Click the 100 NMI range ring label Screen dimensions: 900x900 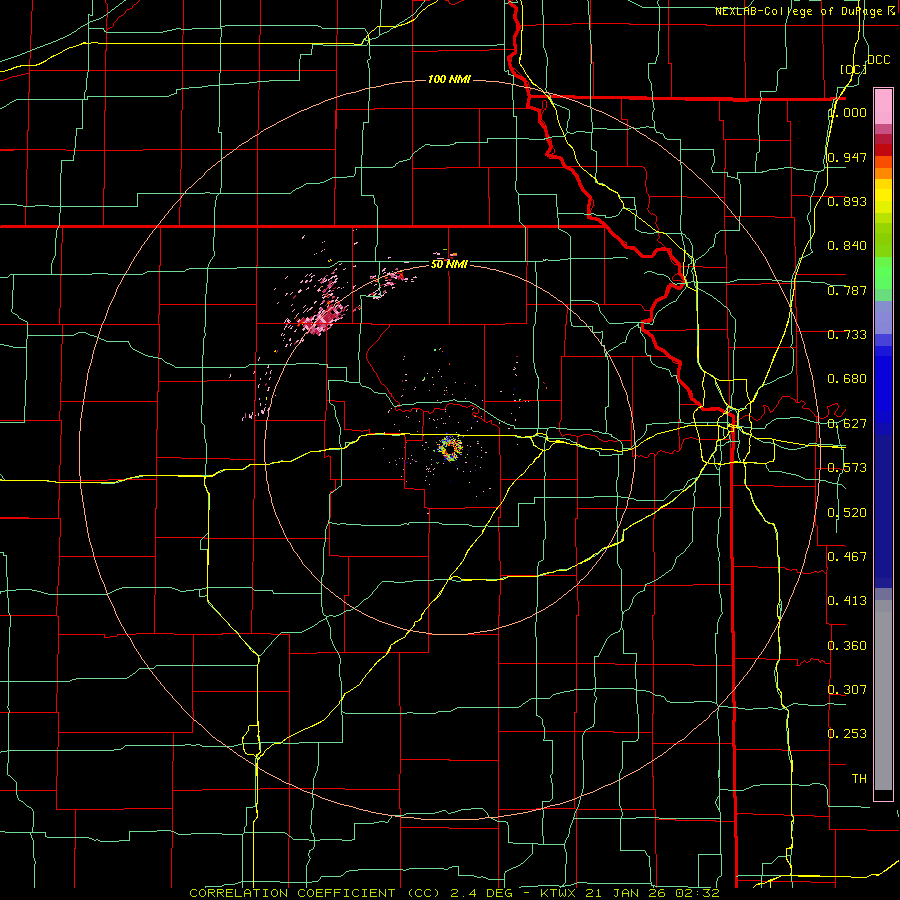coord(449,79)
